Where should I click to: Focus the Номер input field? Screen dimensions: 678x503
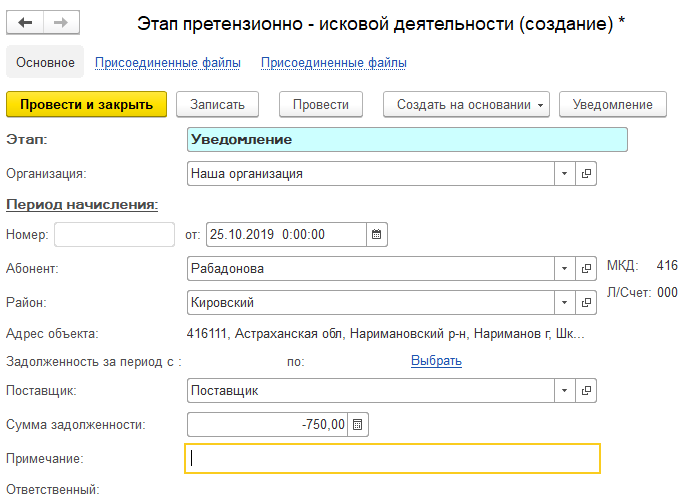click(115, 235)
